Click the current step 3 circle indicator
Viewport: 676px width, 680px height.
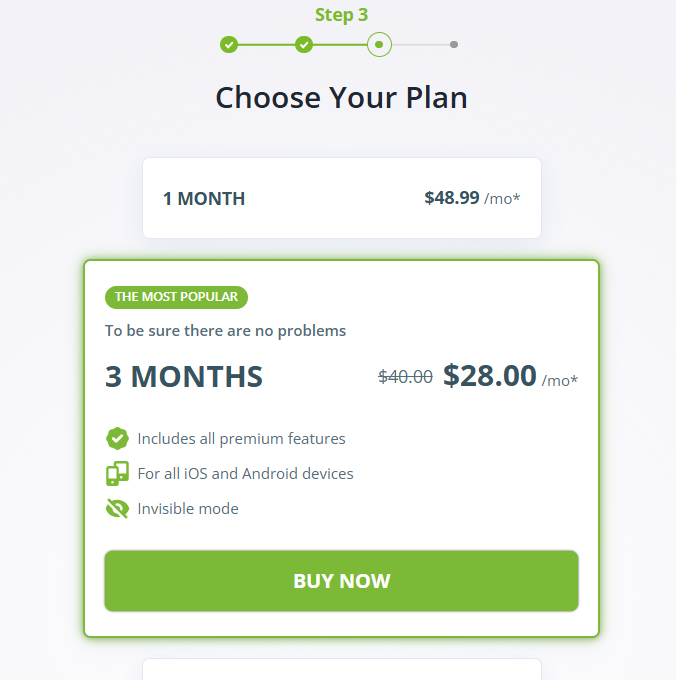[x=379, y=45]
